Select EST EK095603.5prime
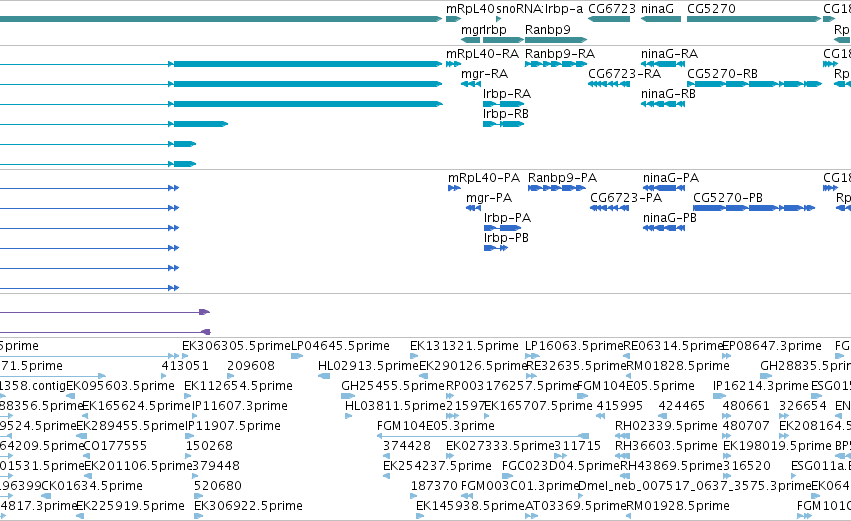Image resolution: width=851 pixels, height=521 pixels. (120, 386)
